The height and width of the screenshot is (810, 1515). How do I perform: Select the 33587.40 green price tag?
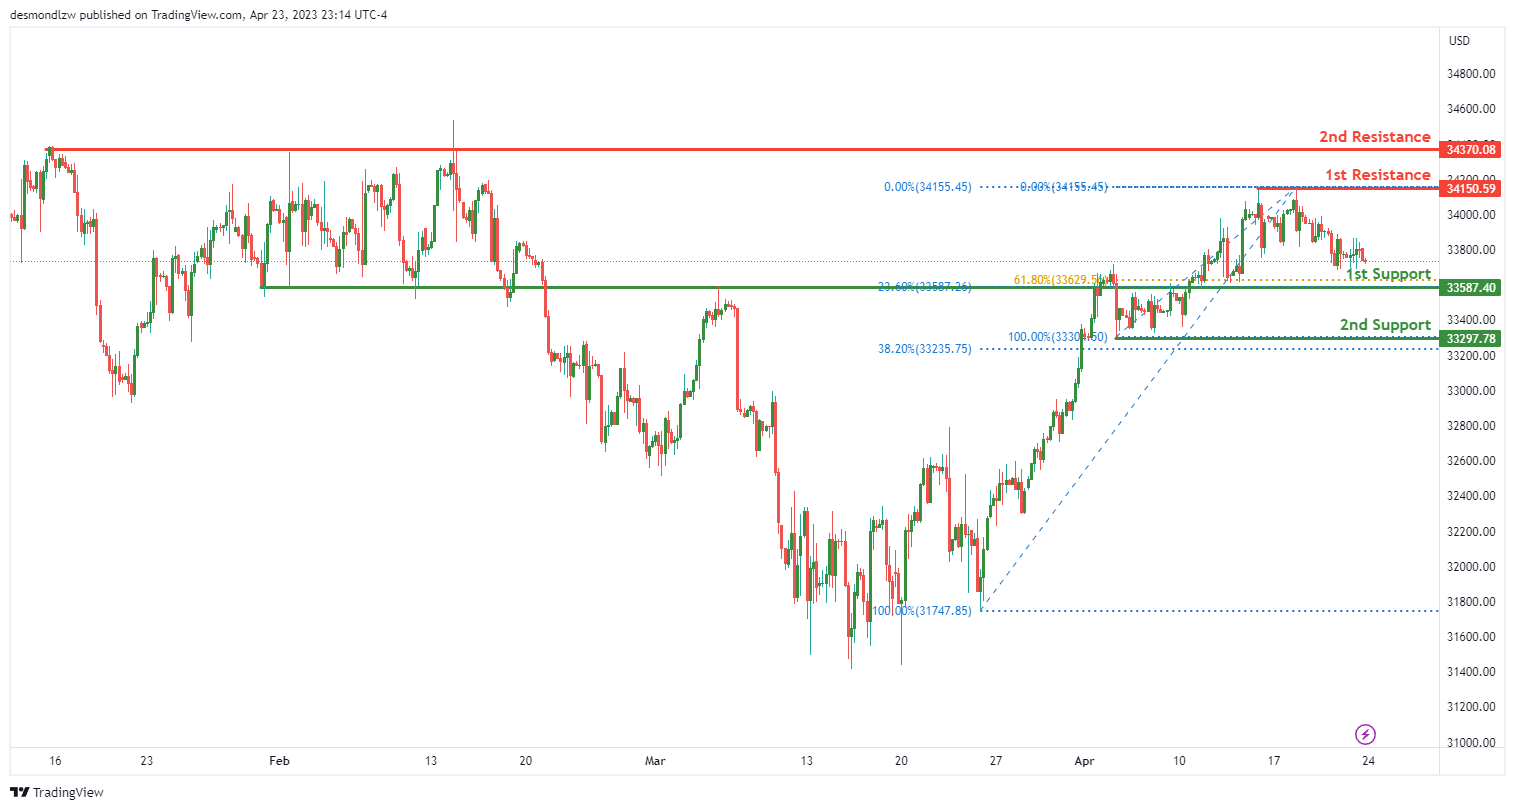(1471, 287)
